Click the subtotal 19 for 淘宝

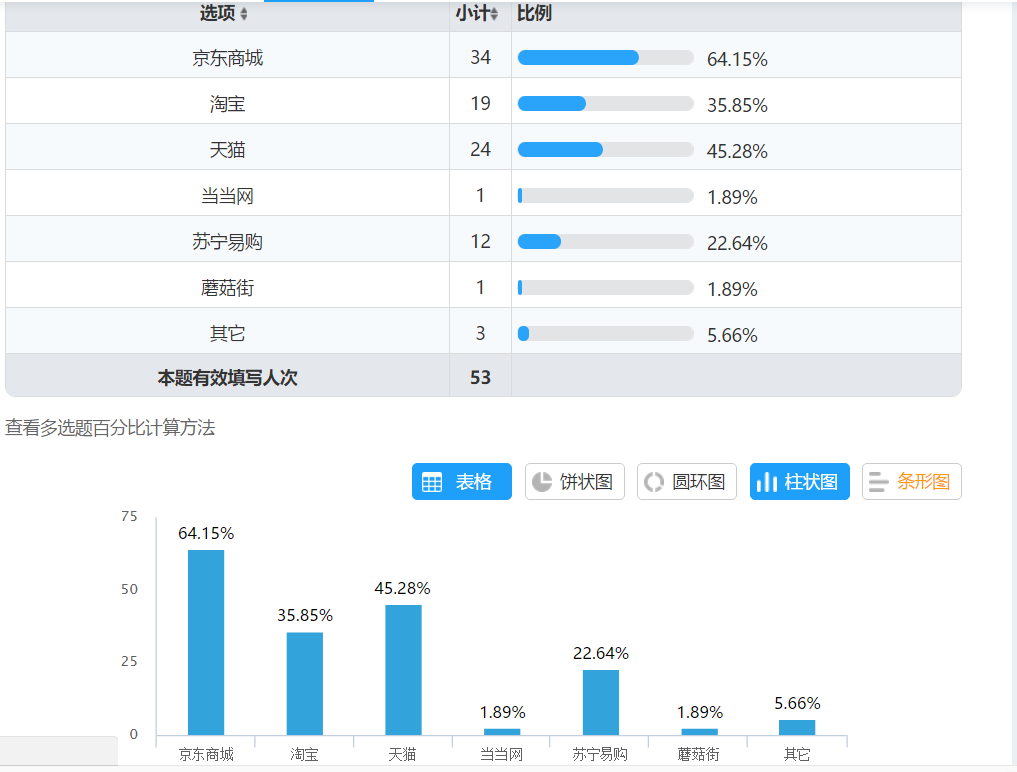pos(480,103)
